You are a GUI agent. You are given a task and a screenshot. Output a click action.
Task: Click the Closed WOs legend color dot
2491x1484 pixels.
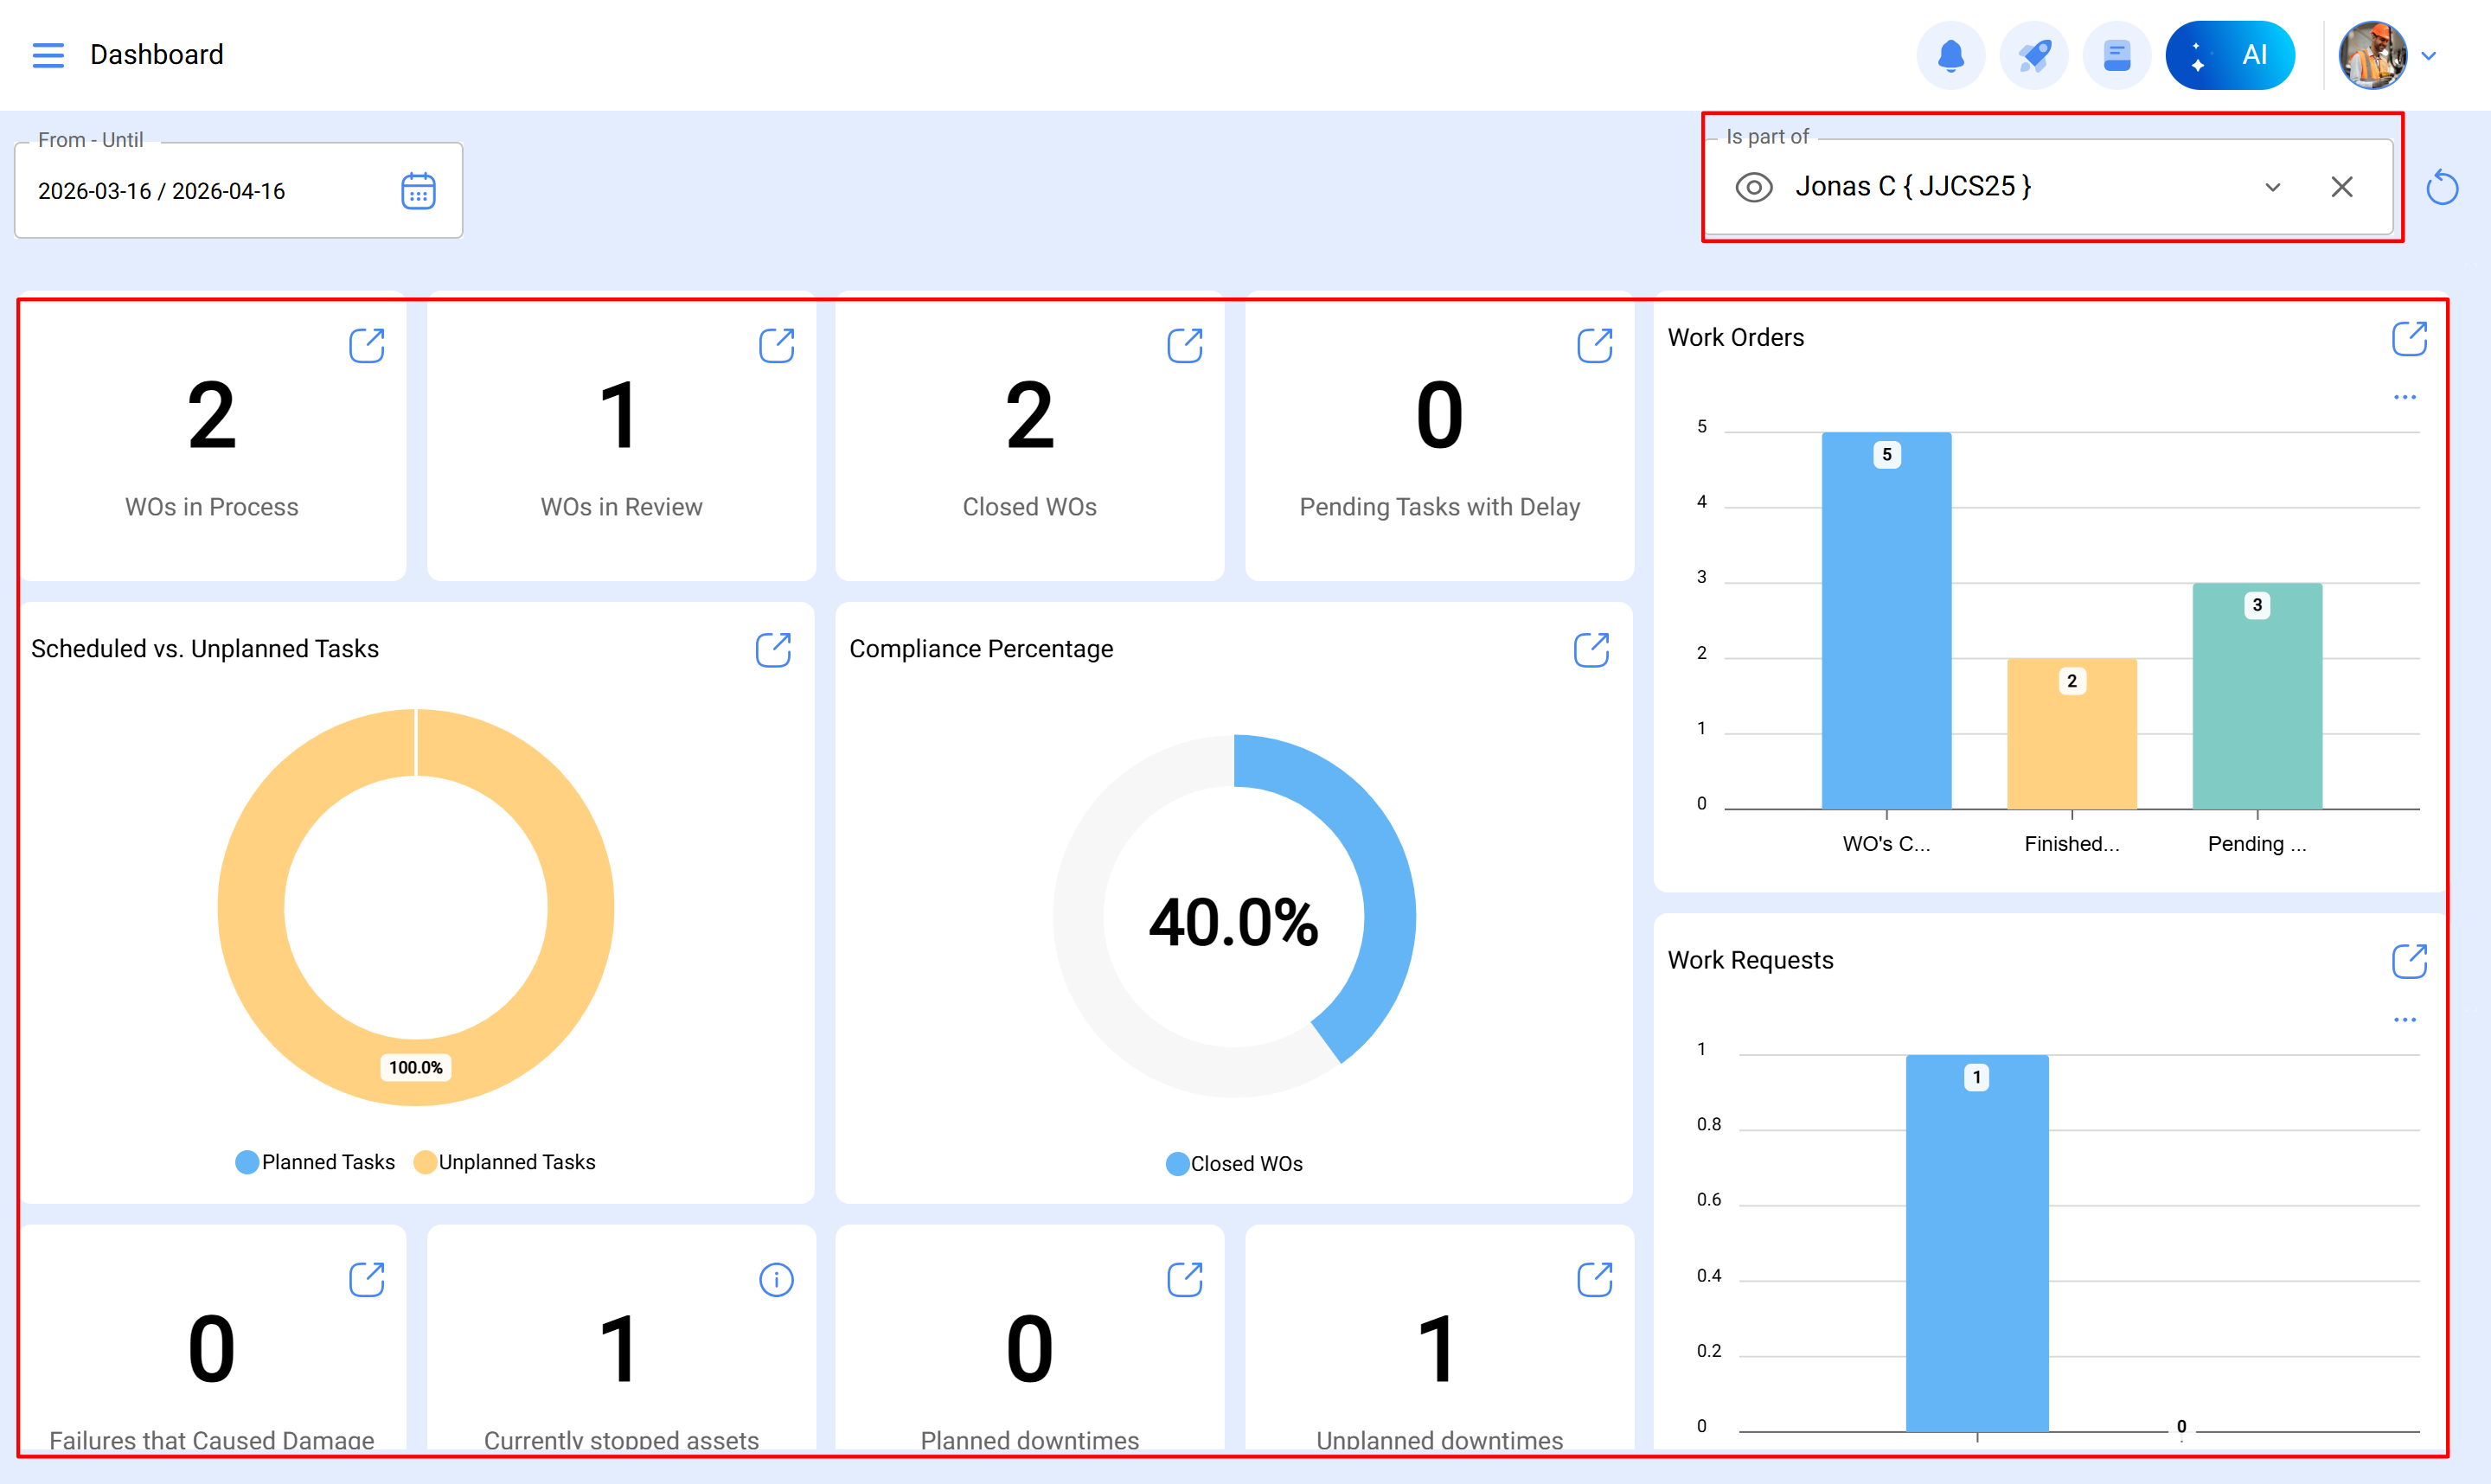pyautogui.click(x=1177, y=1164)
